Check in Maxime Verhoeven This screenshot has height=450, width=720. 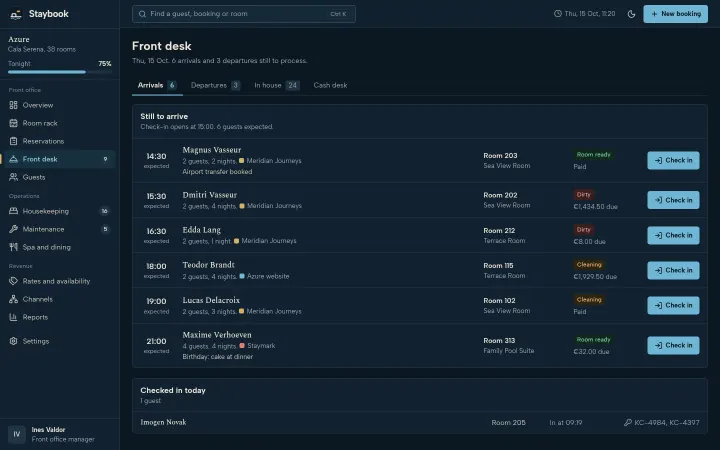pos(673,345)
